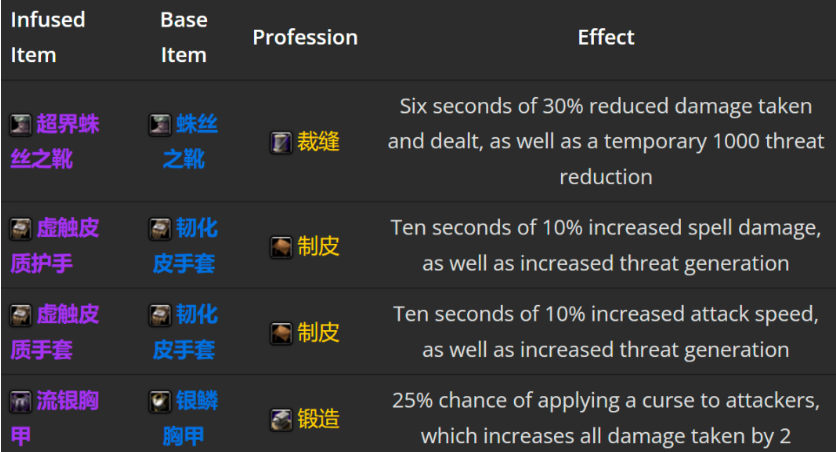Open the 虚触皮质护手 purple link
Viewport: 836px width, 452px height.
(55, 246)
